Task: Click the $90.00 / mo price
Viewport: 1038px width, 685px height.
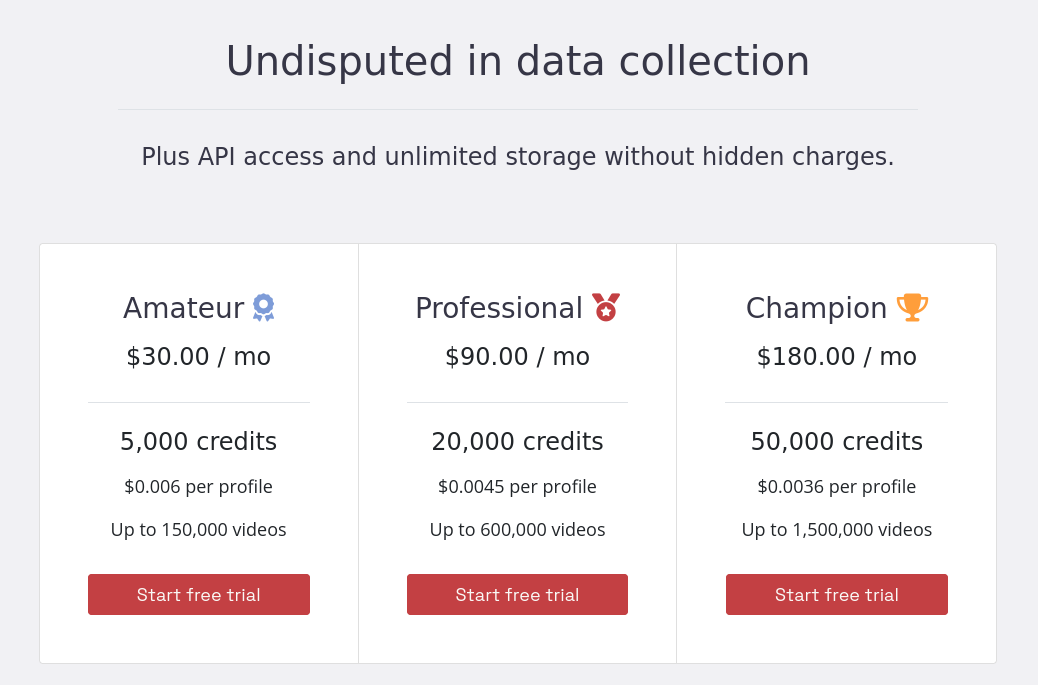Action: coord(517,356)
